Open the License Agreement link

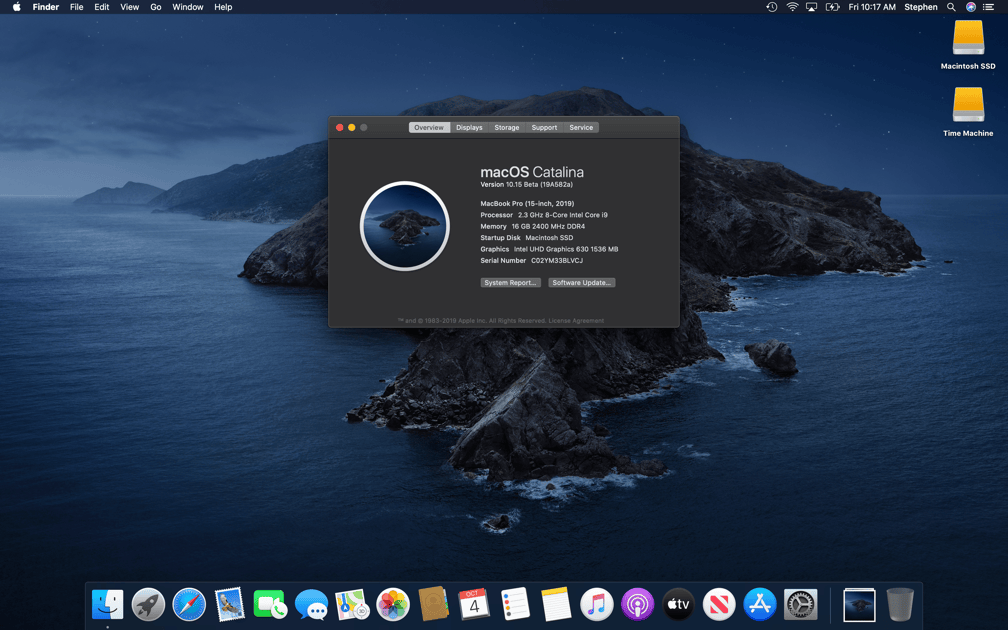576,321
